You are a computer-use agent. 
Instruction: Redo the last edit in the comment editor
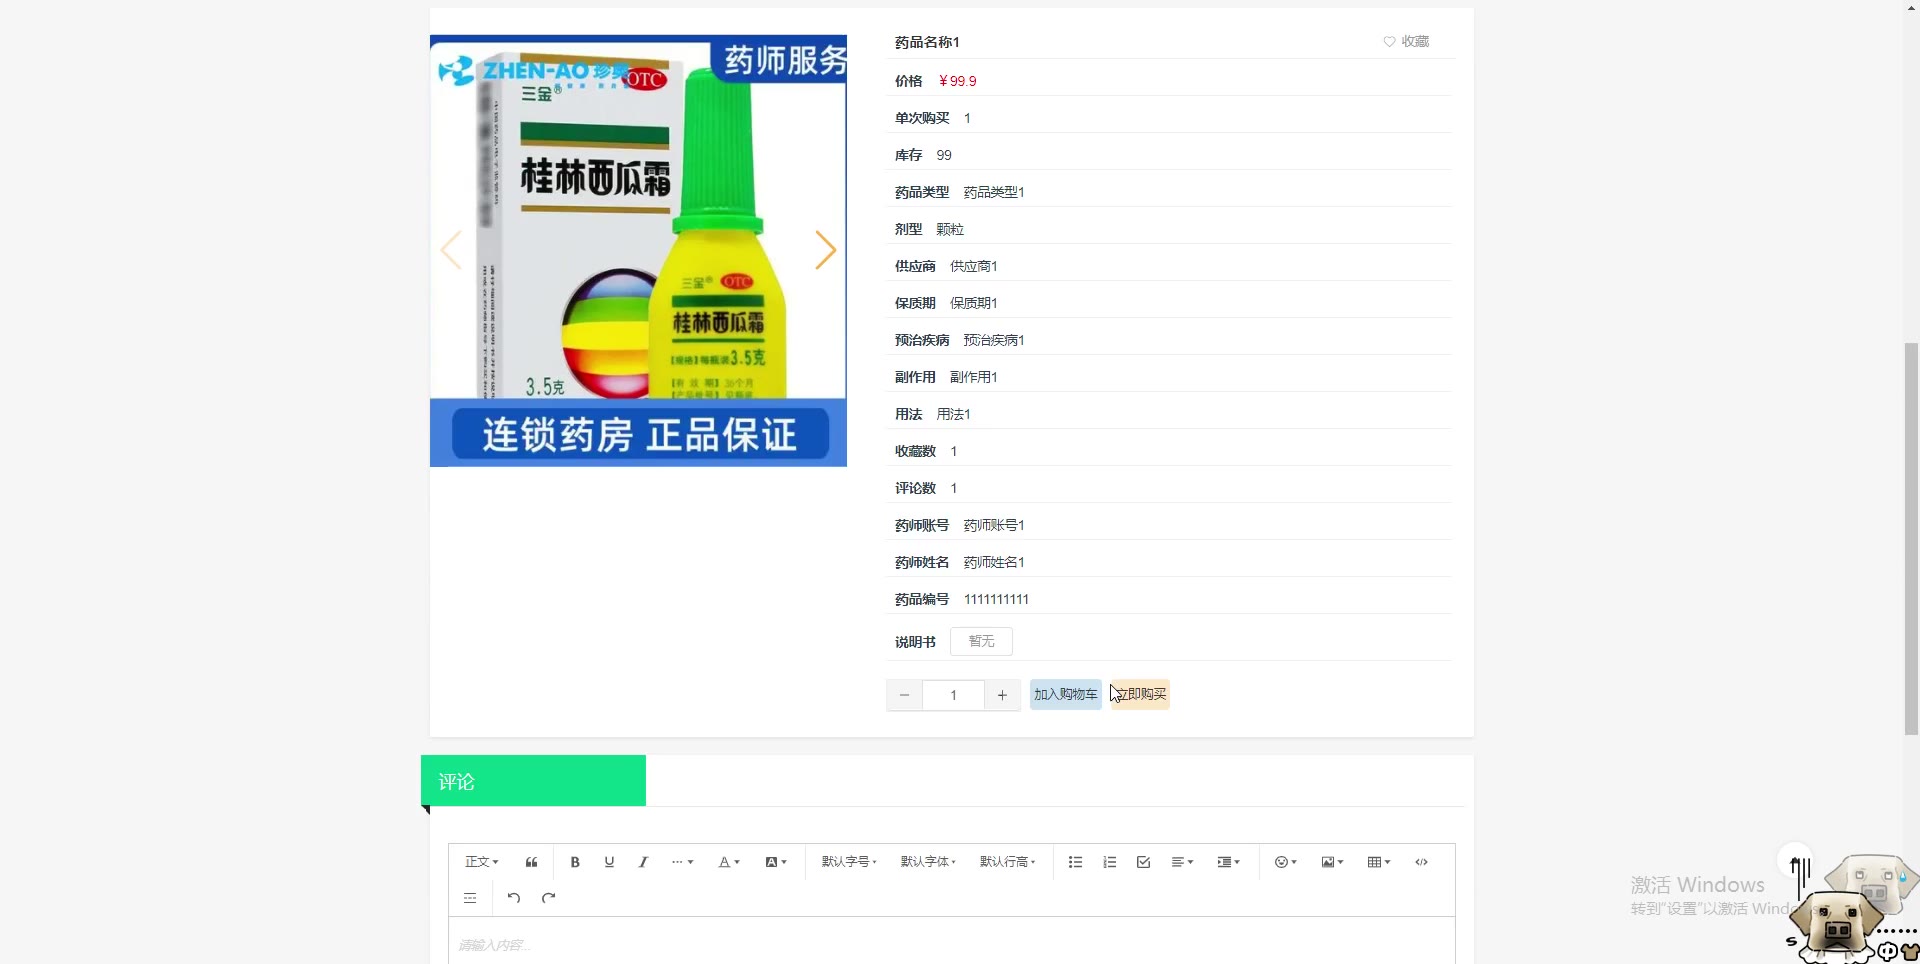[x=548, y=898]
